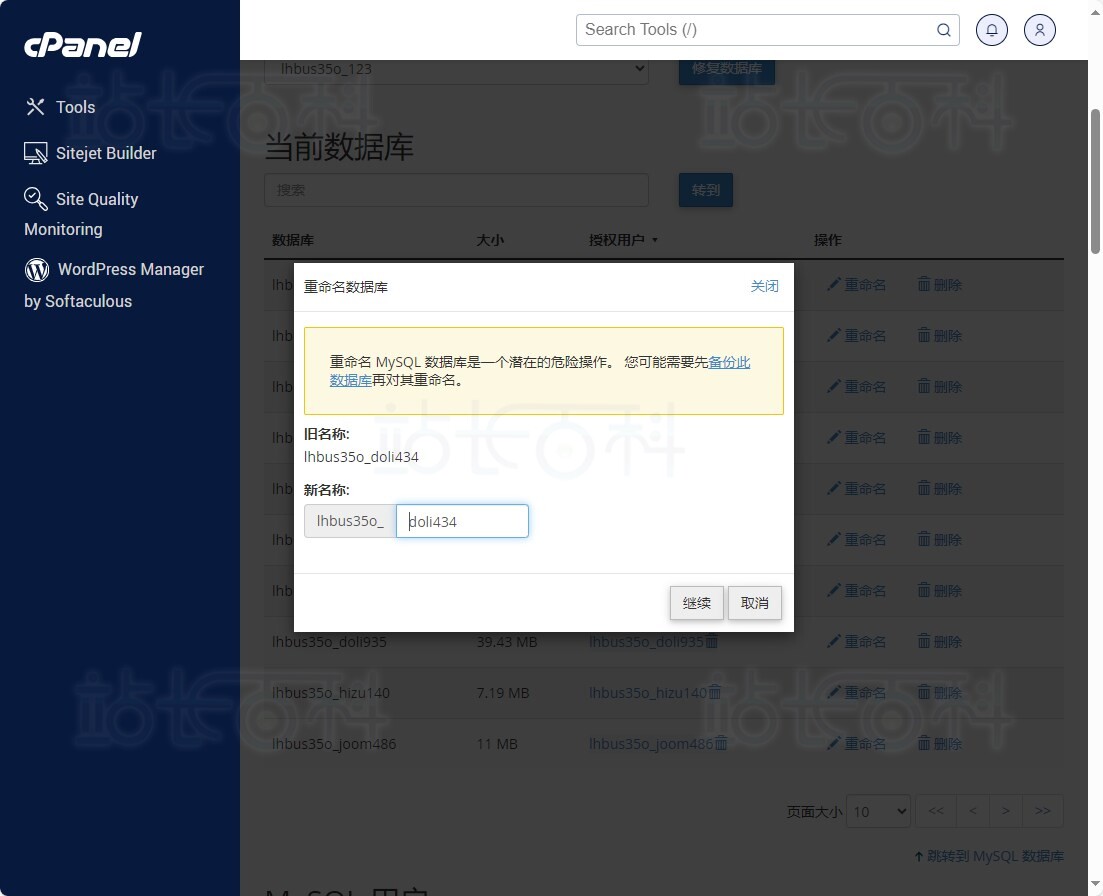Click the next page arrow in pagination
Viewport: 1103px width, 896px height.
[1007, 811]
